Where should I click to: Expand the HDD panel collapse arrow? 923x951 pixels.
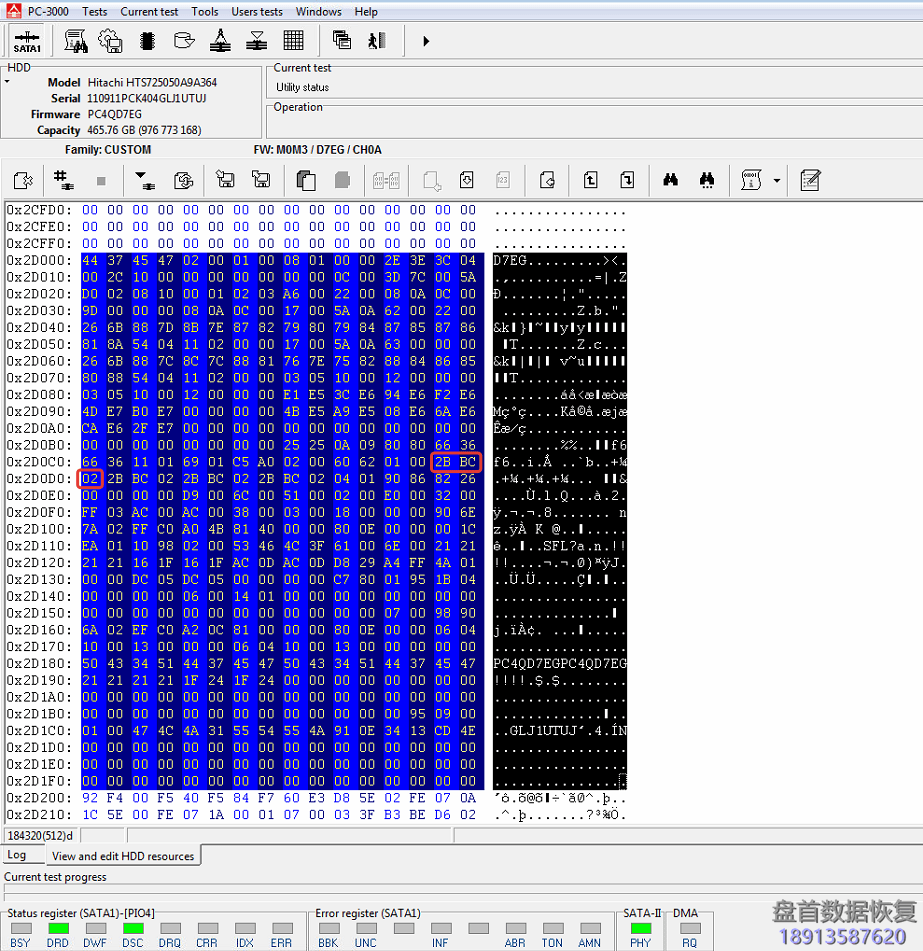7,81
